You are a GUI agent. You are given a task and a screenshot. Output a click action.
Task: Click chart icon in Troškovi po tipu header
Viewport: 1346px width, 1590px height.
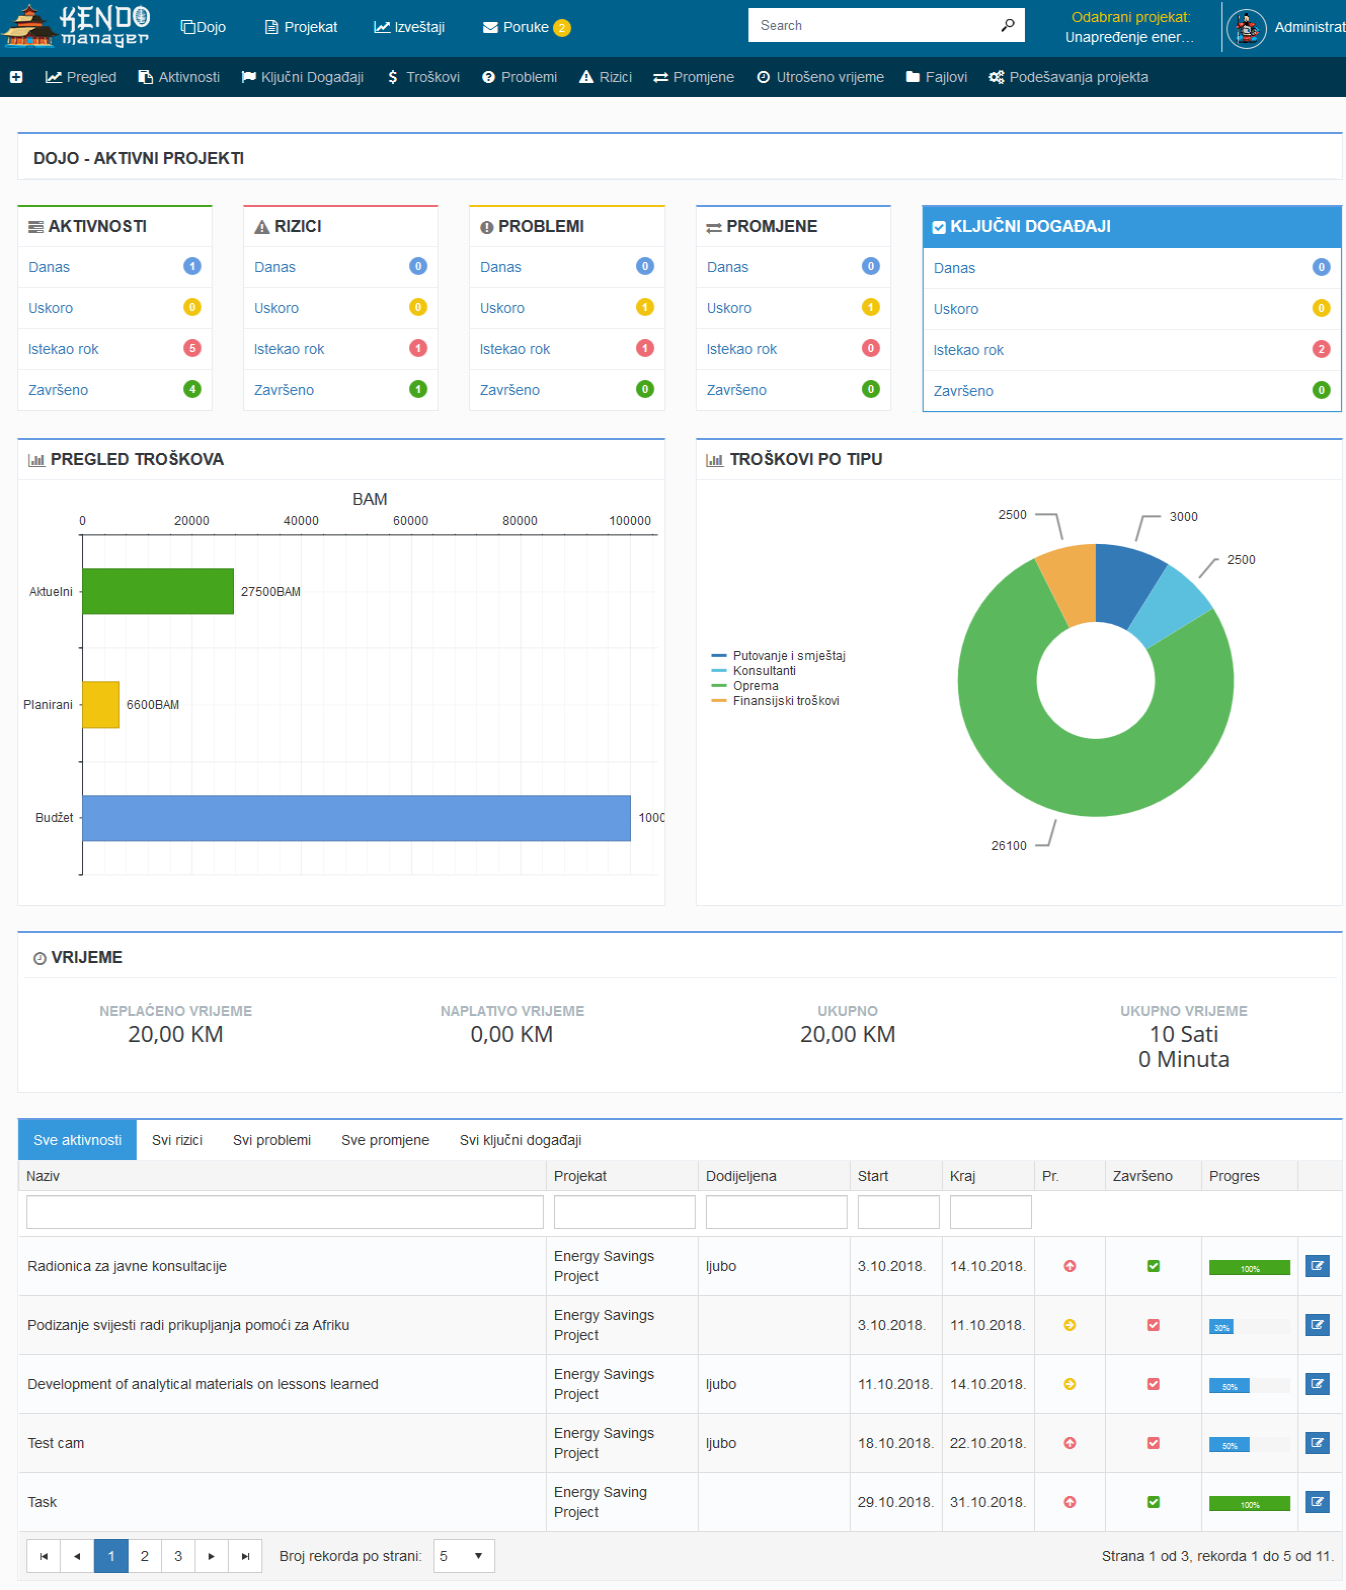pyautogui.click(x=715, y=460)
